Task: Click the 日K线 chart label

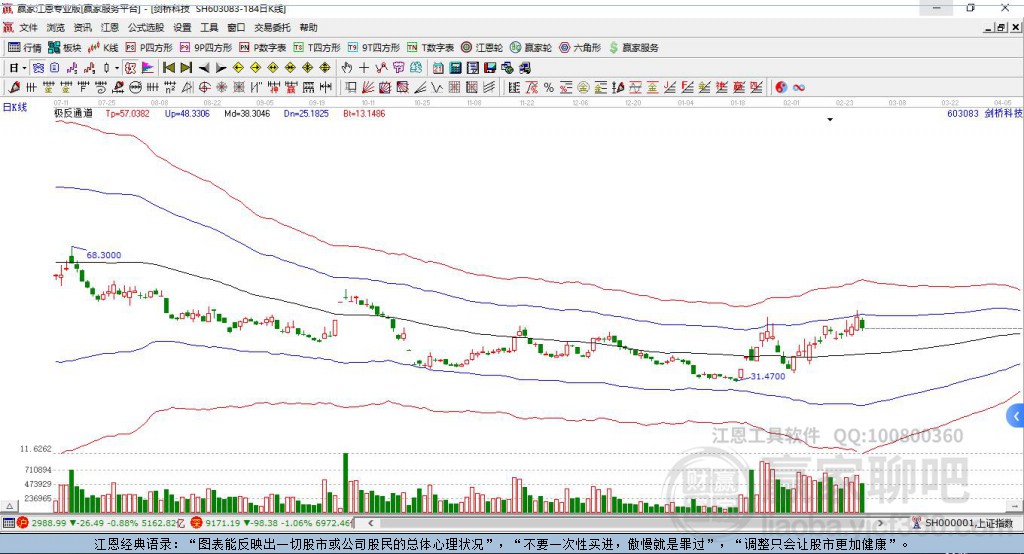Action: (x=15, y=107)
